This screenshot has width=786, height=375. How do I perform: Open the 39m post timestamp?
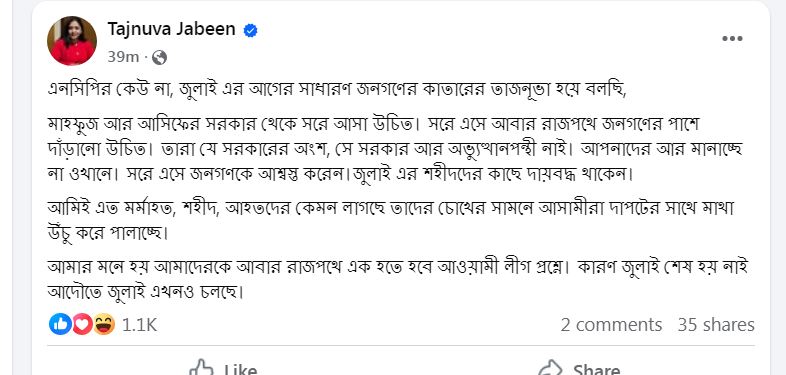123,58
